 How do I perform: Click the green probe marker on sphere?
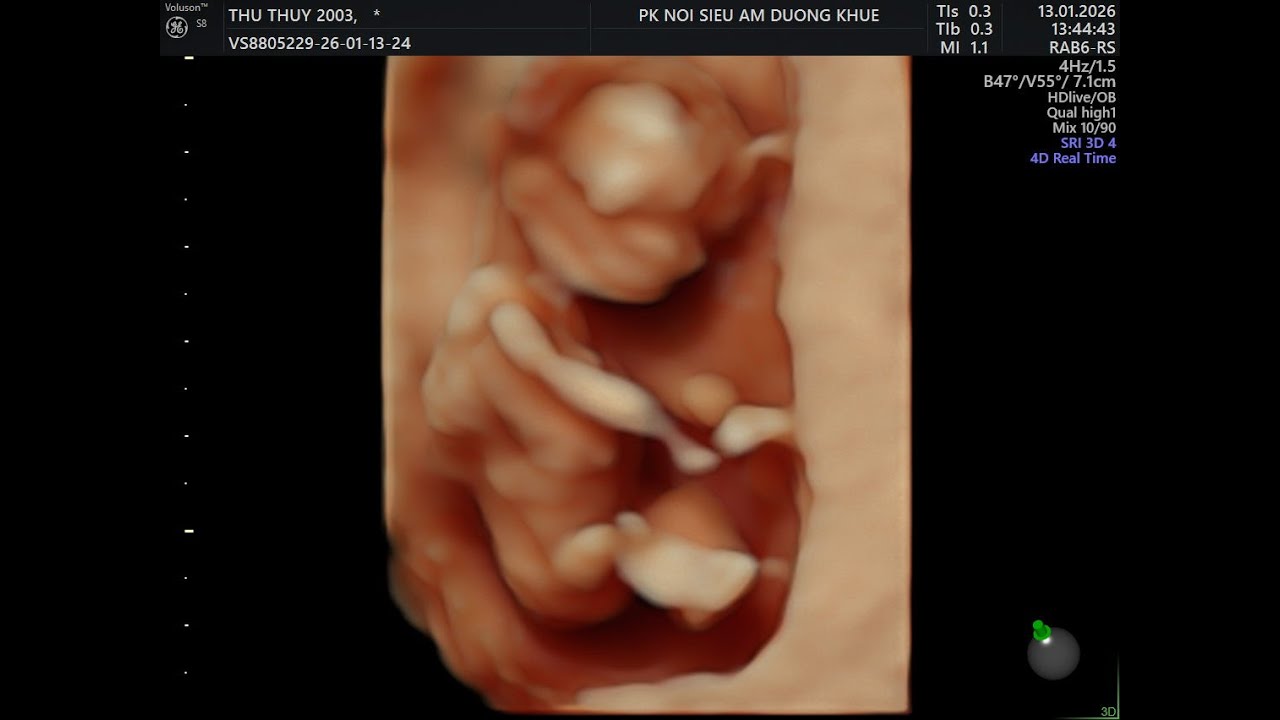[1041, 631]
